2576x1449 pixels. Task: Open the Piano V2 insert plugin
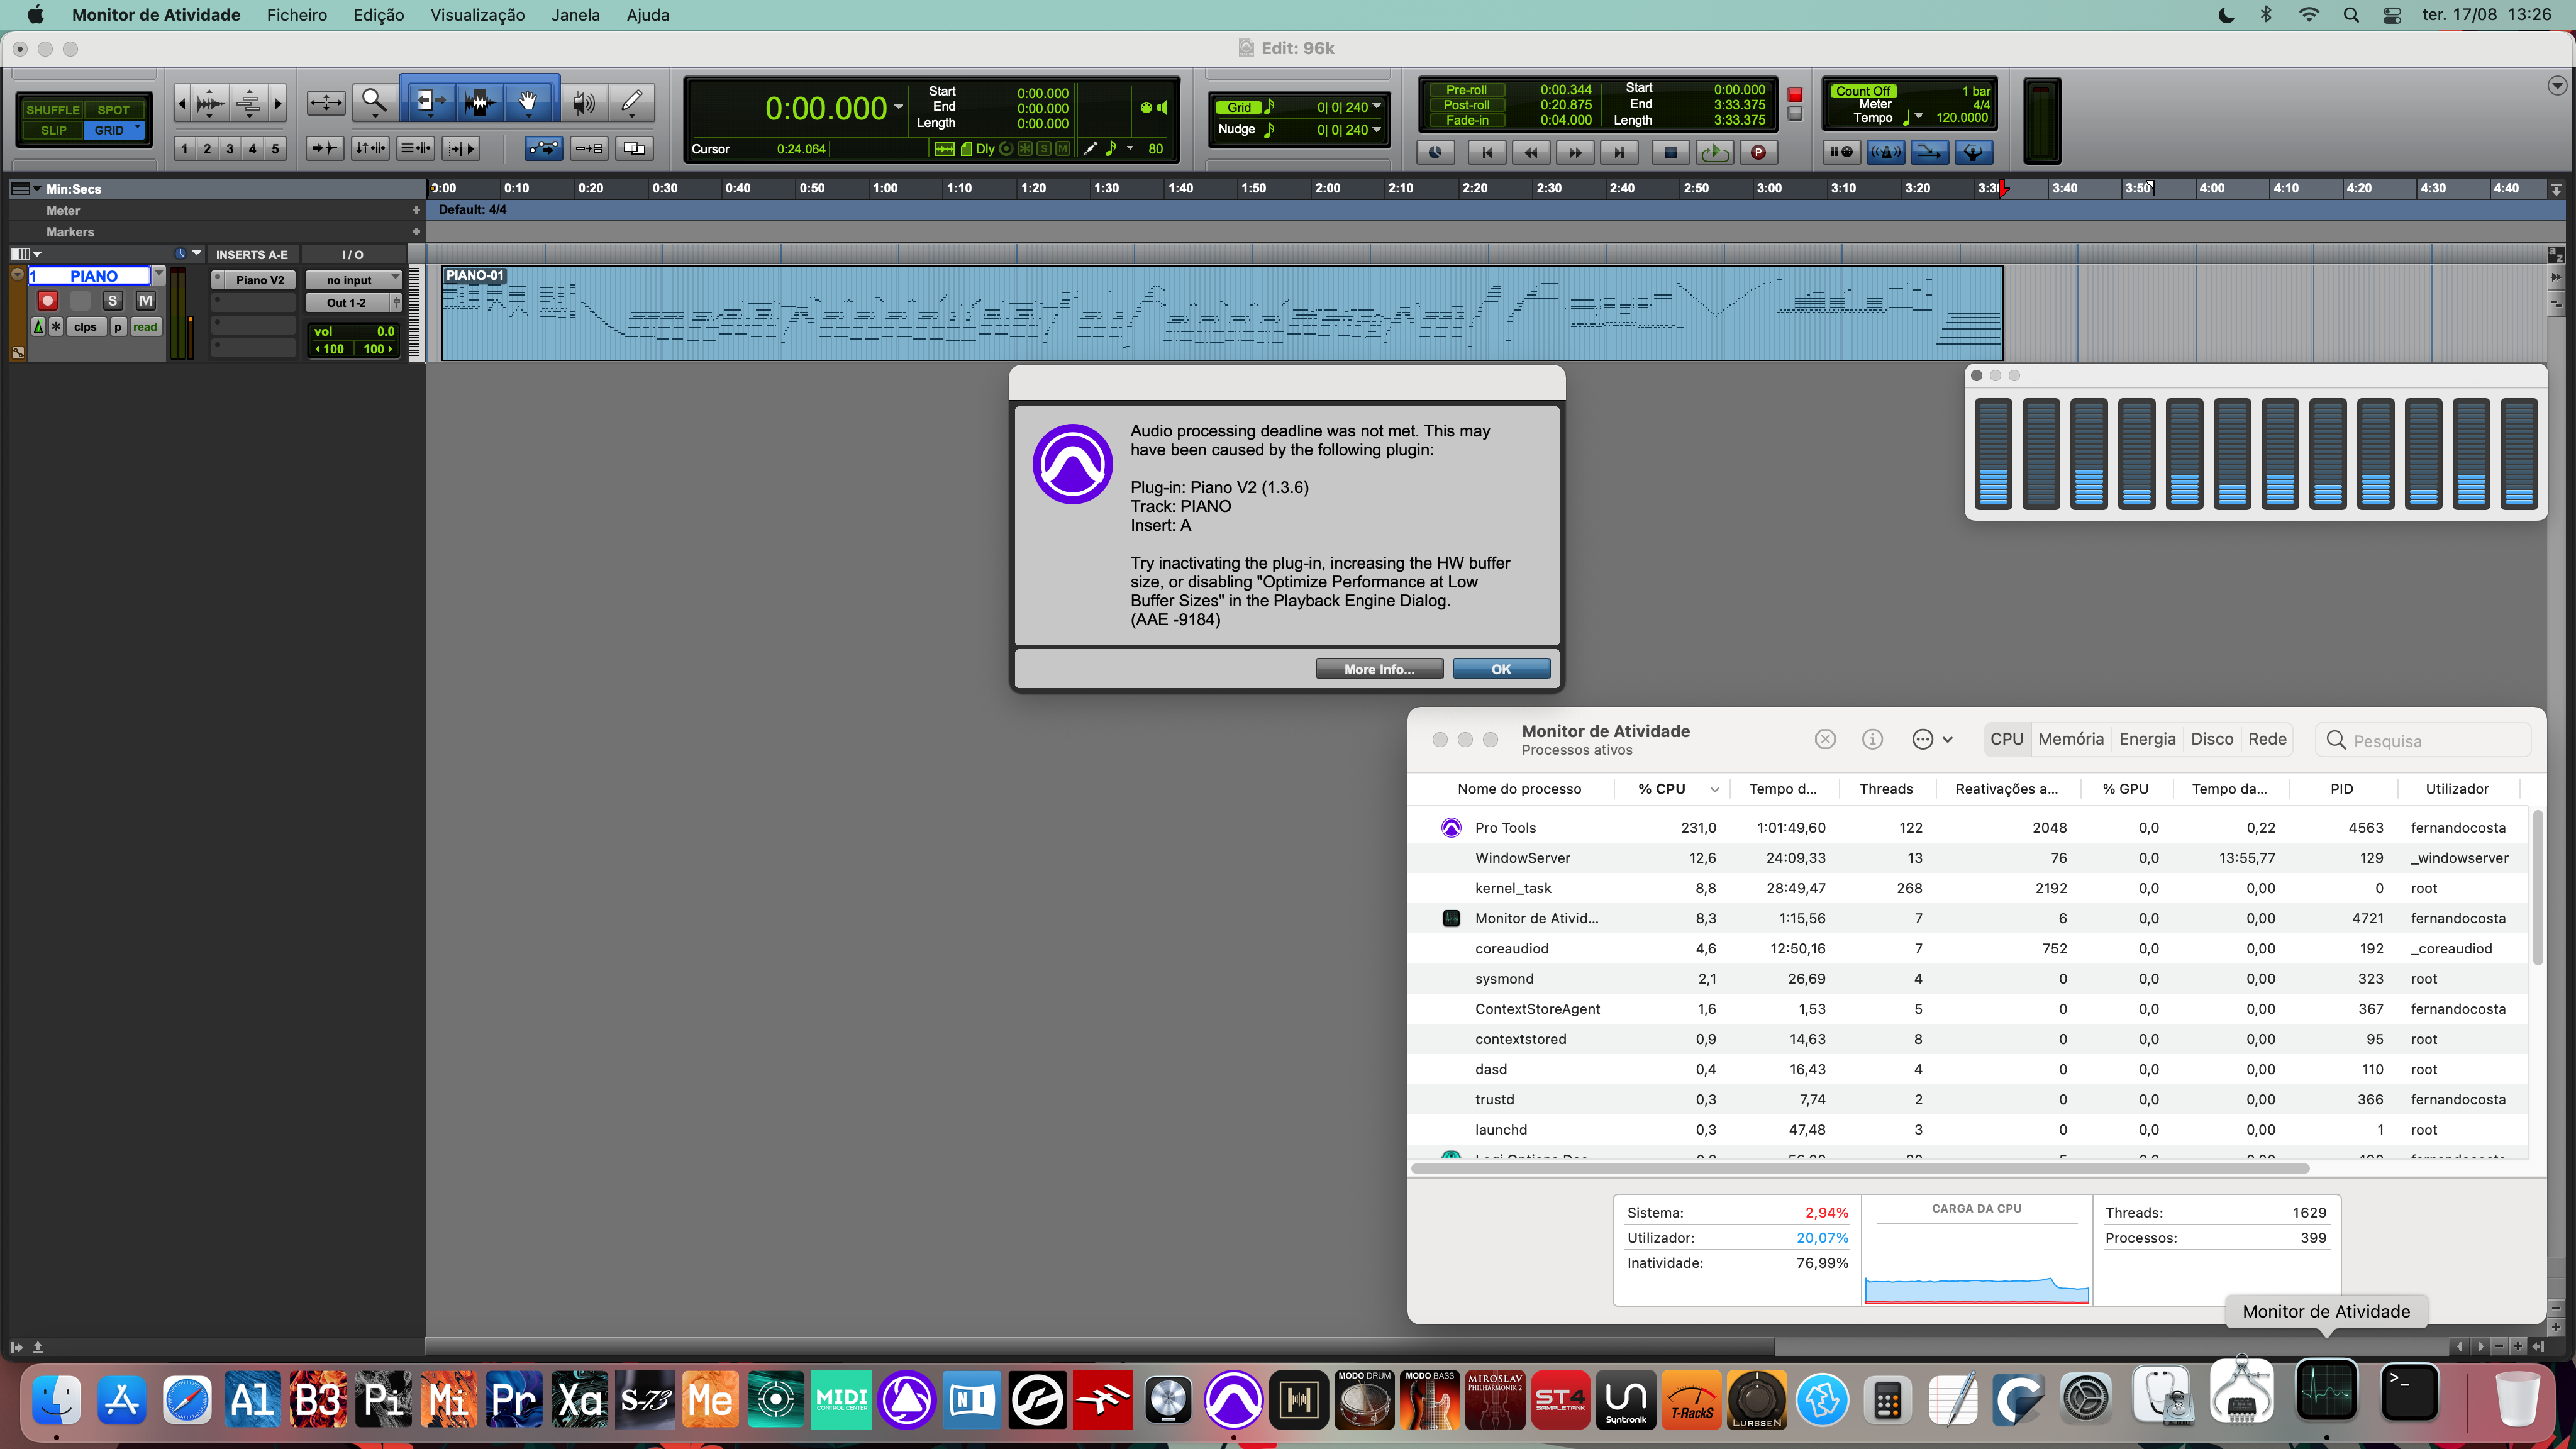[260, 280]
